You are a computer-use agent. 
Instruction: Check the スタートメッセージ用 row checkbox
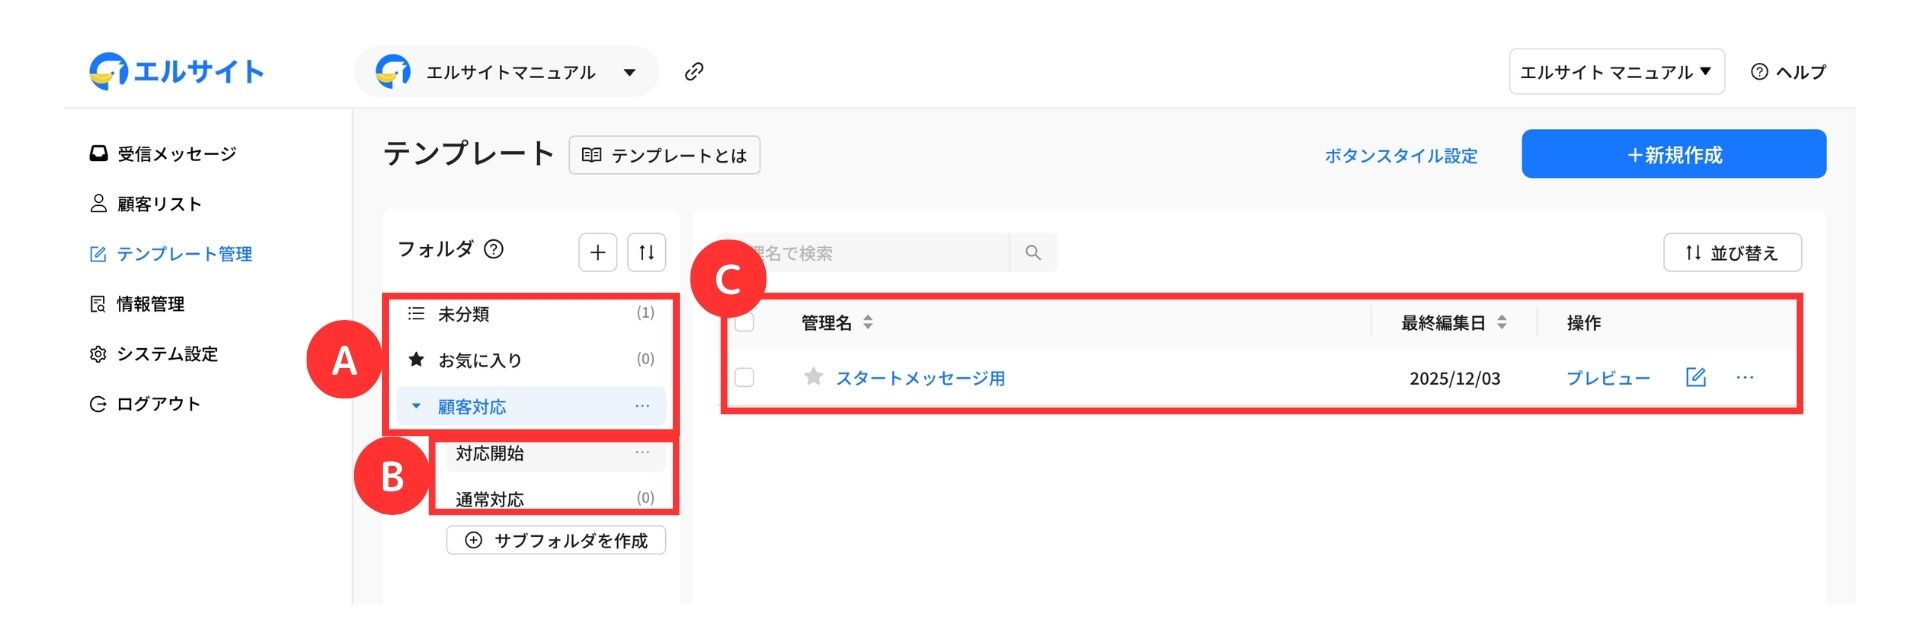coord(745,377)
